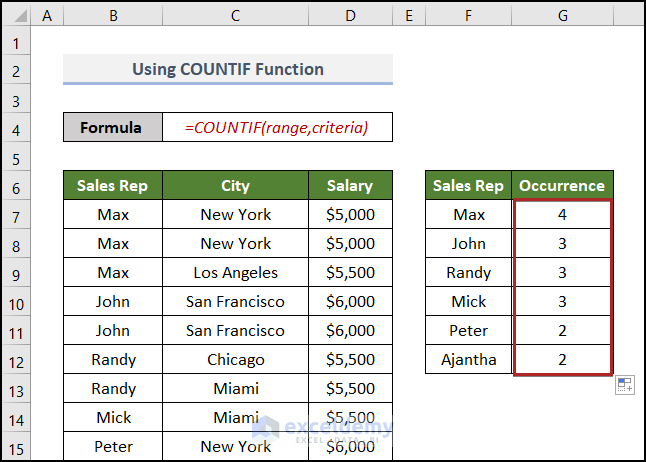Select column F header

coord(468,16)
